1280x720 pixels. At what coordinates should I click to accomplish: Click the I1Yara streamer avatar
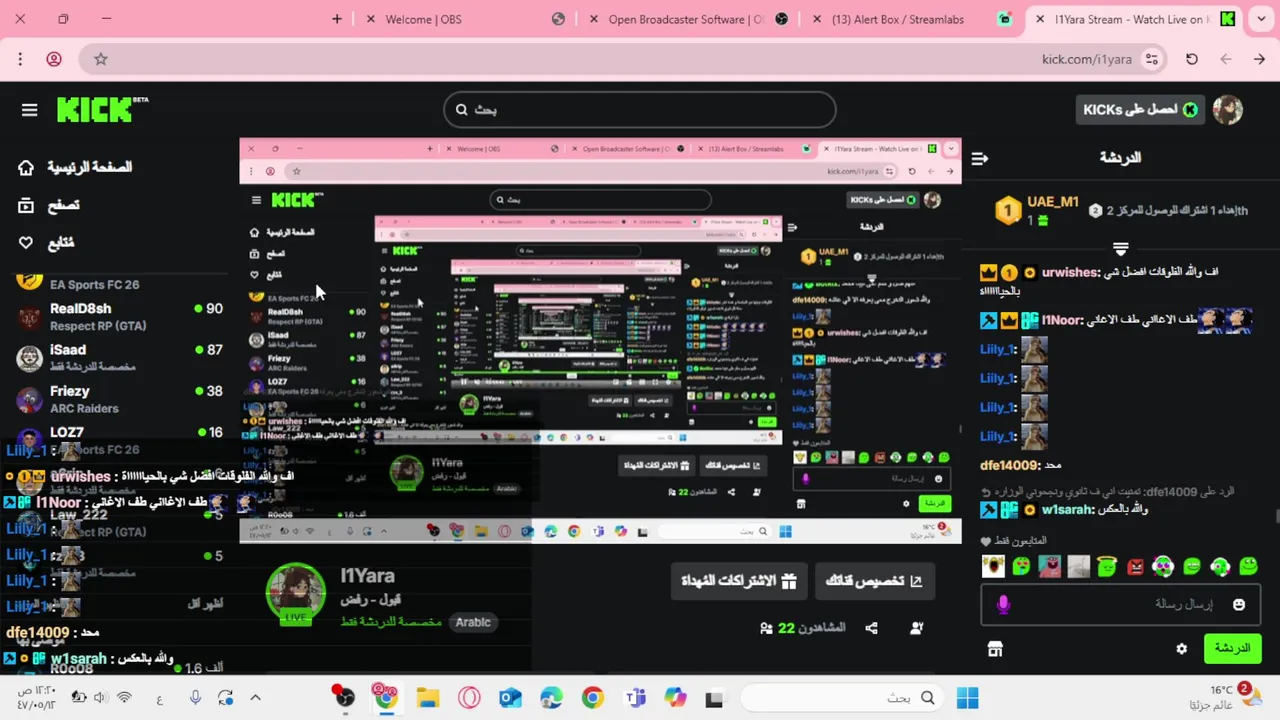pyautogui.click(x=295, y=593)
